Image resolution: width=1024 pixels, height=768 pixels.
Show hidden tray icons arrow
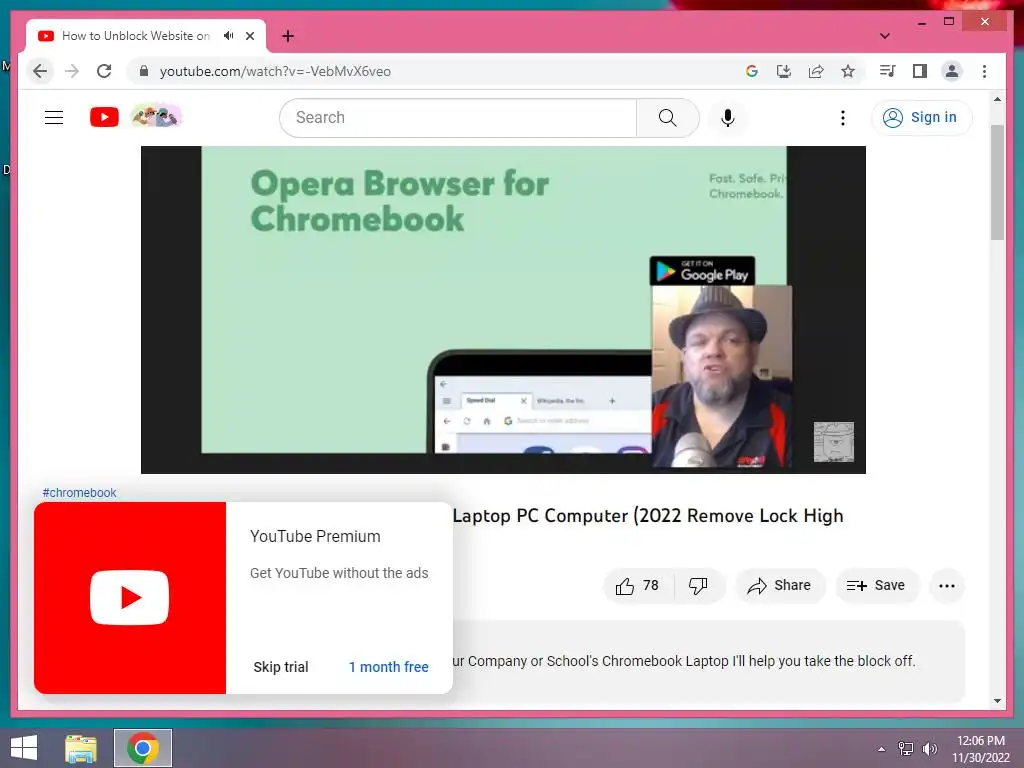[882, 749]
